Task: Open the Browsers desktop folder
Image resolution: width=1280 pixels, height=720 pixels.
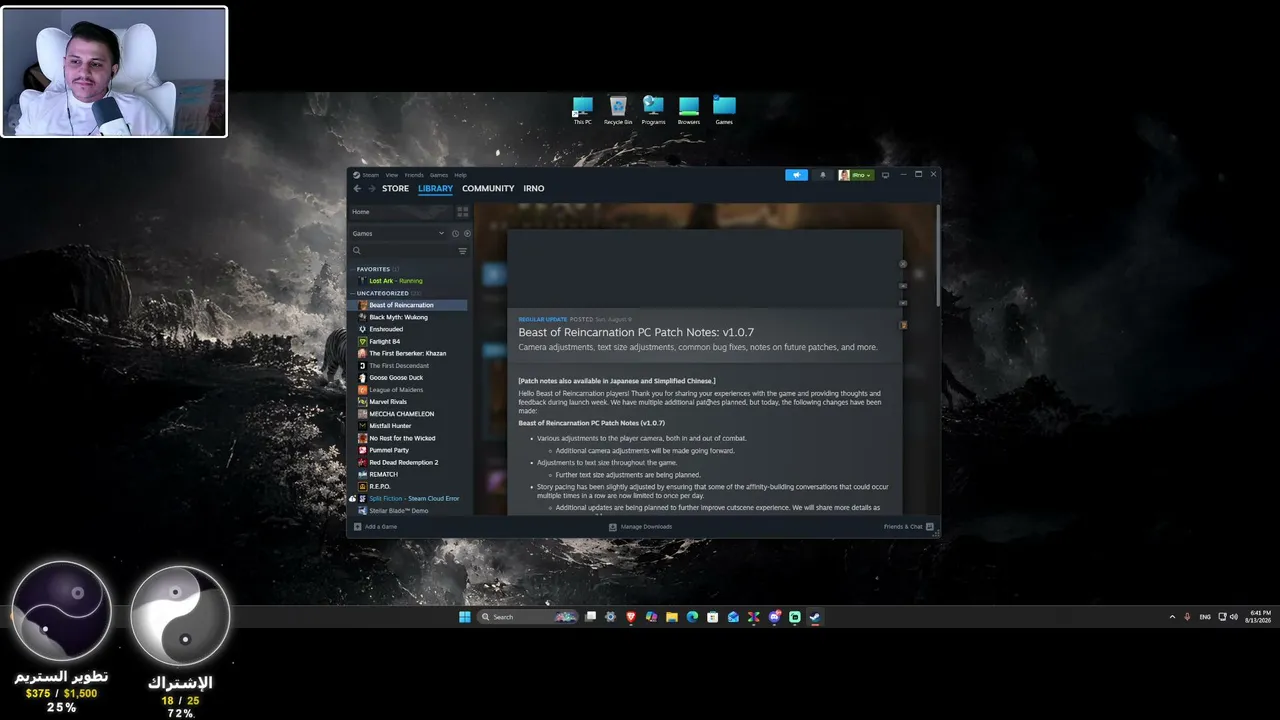Action: point(689,110)
